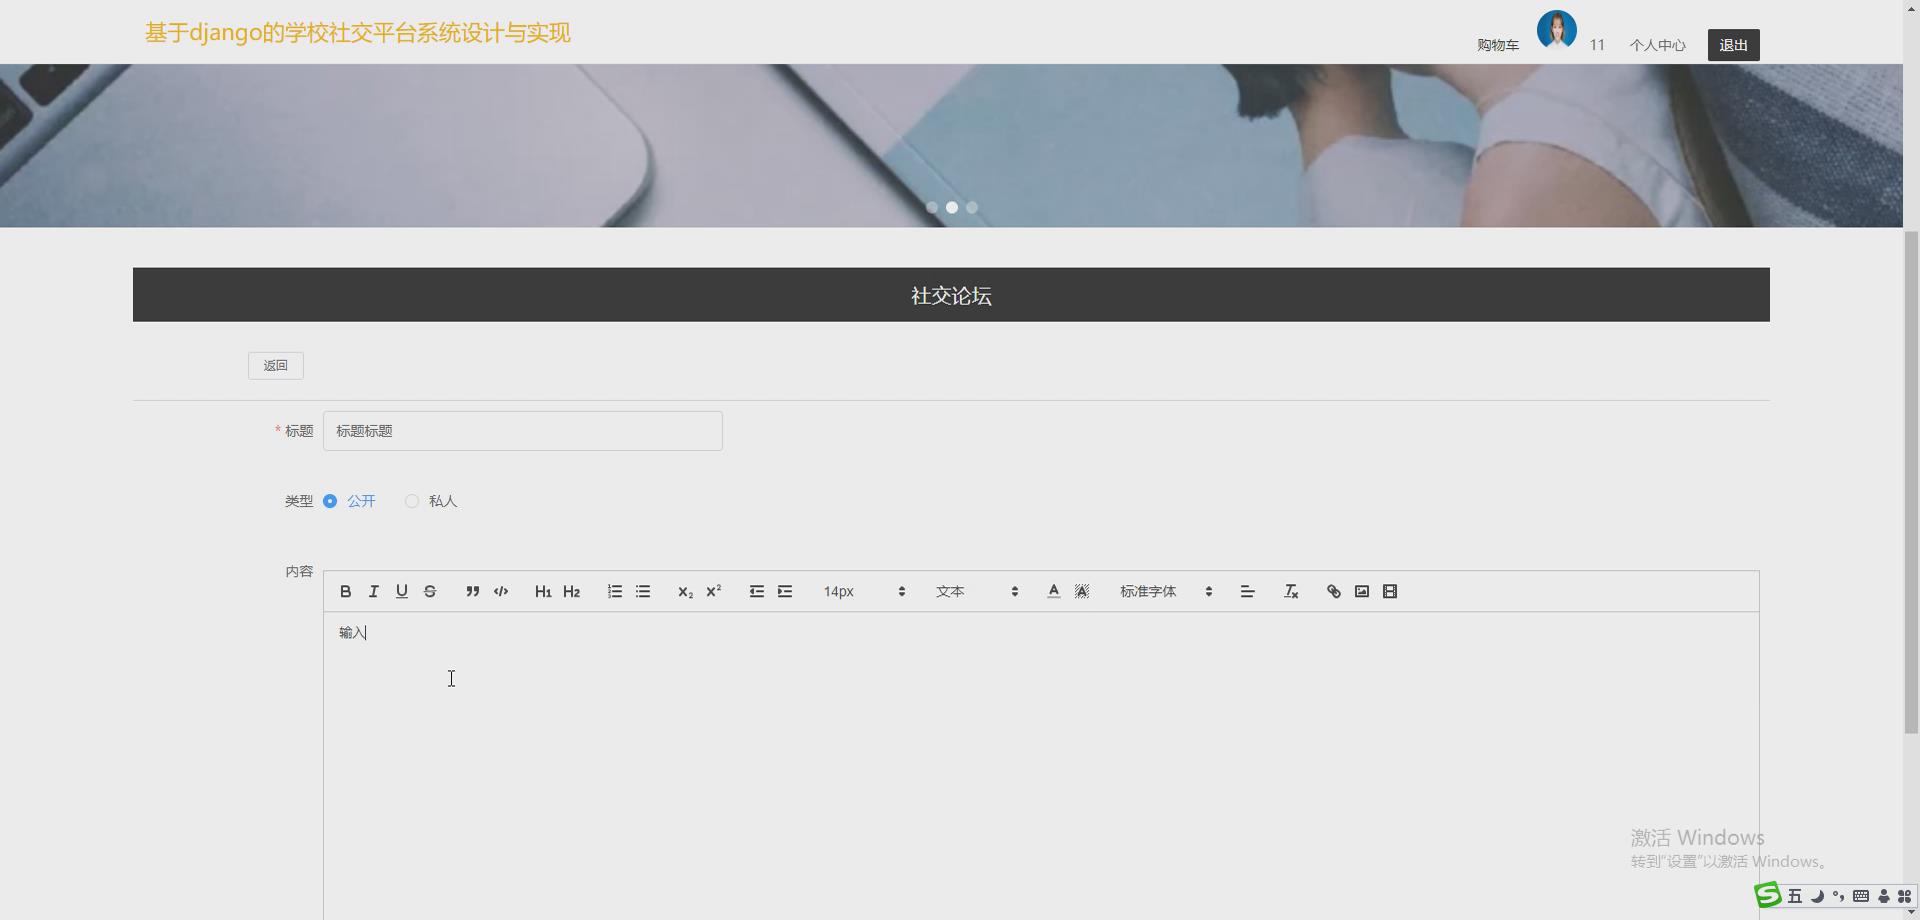This screenshot has height=920, width=1920.
Task: Decrease the text indent
Action: coord(757,592)
